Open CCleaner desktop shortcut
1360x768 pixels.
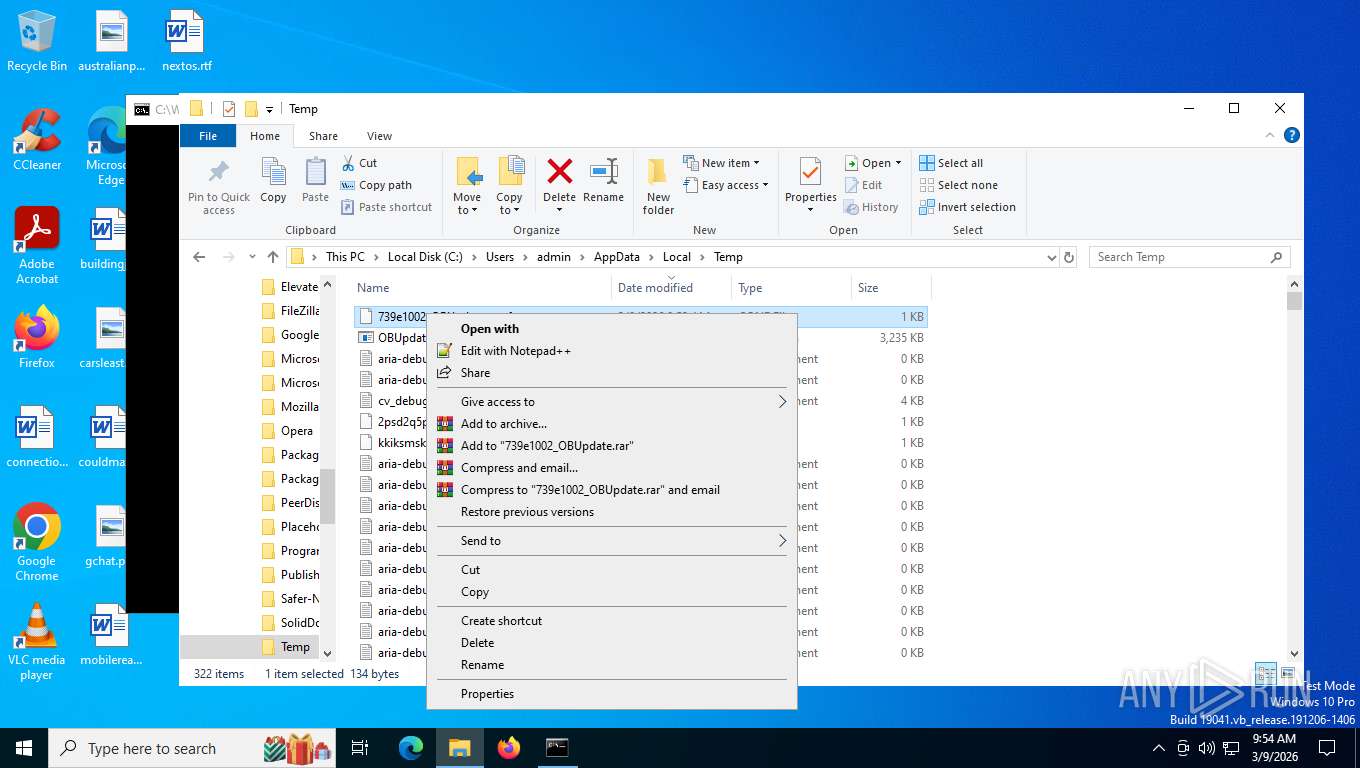(x=37, y=140)
